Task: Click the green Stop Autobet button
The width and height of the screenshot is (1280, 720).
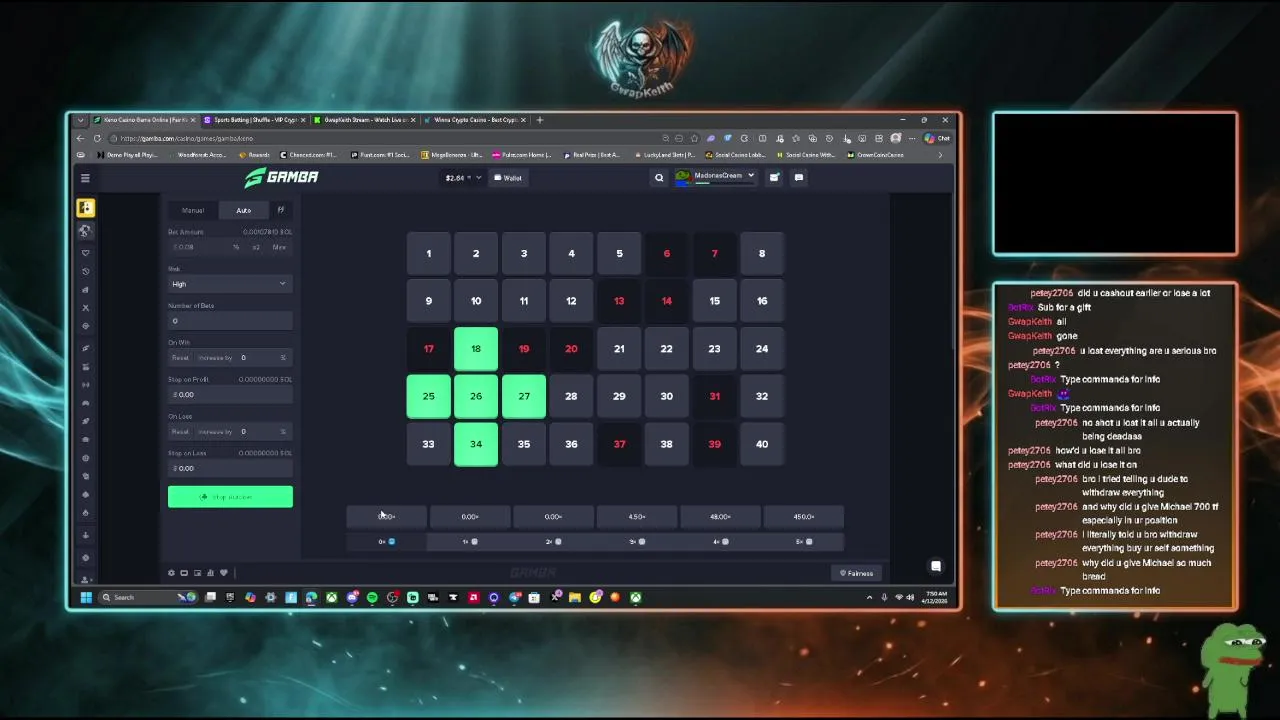Action: click(x=230, y=497)
